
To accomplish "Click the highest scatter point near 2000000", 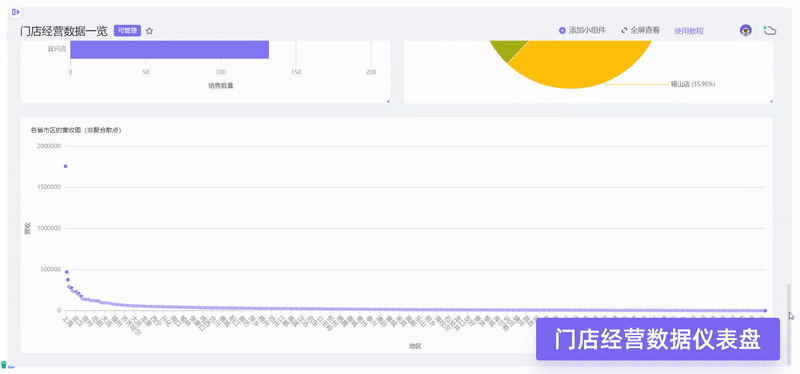I will (65, 166).
